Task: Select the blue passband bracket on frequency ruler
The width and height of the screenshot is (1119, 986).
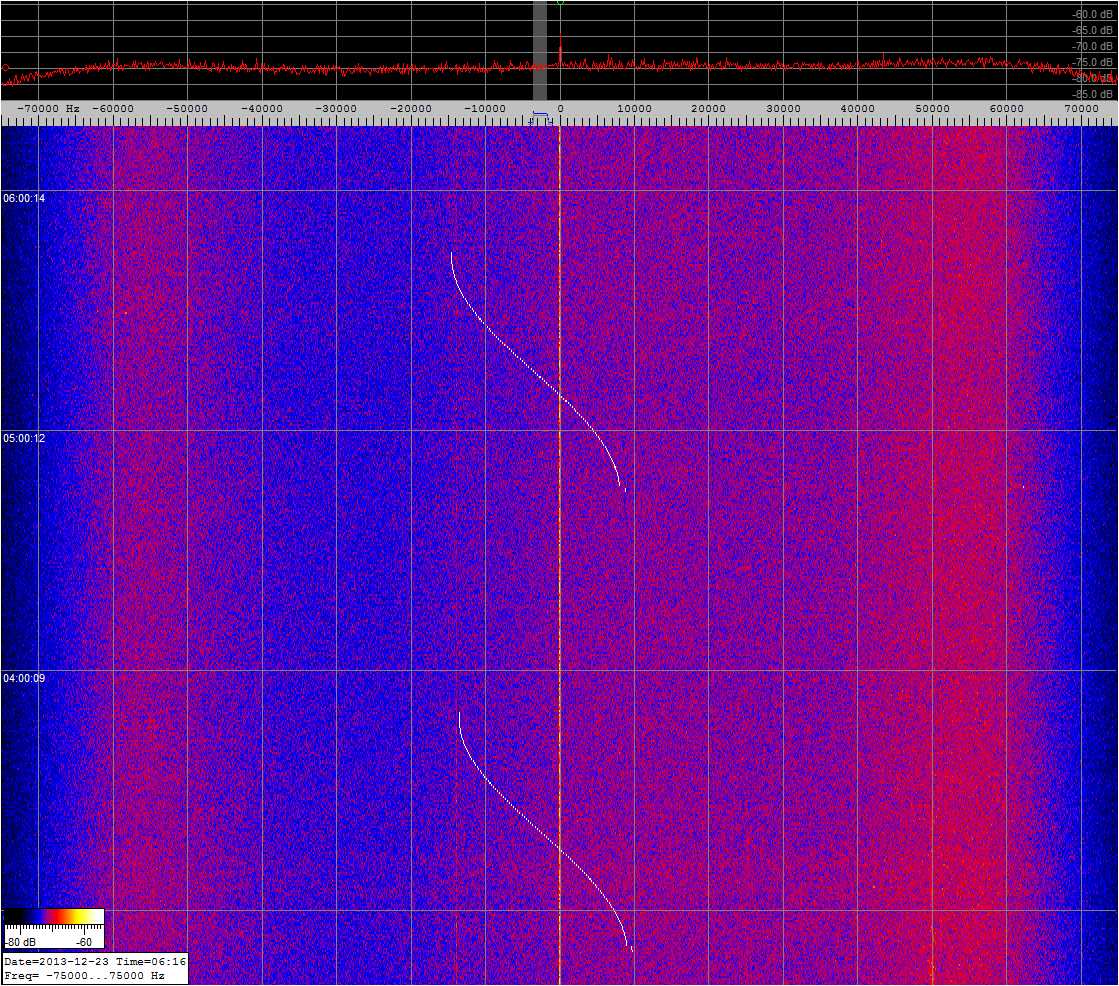Action: tap(540, 118)
